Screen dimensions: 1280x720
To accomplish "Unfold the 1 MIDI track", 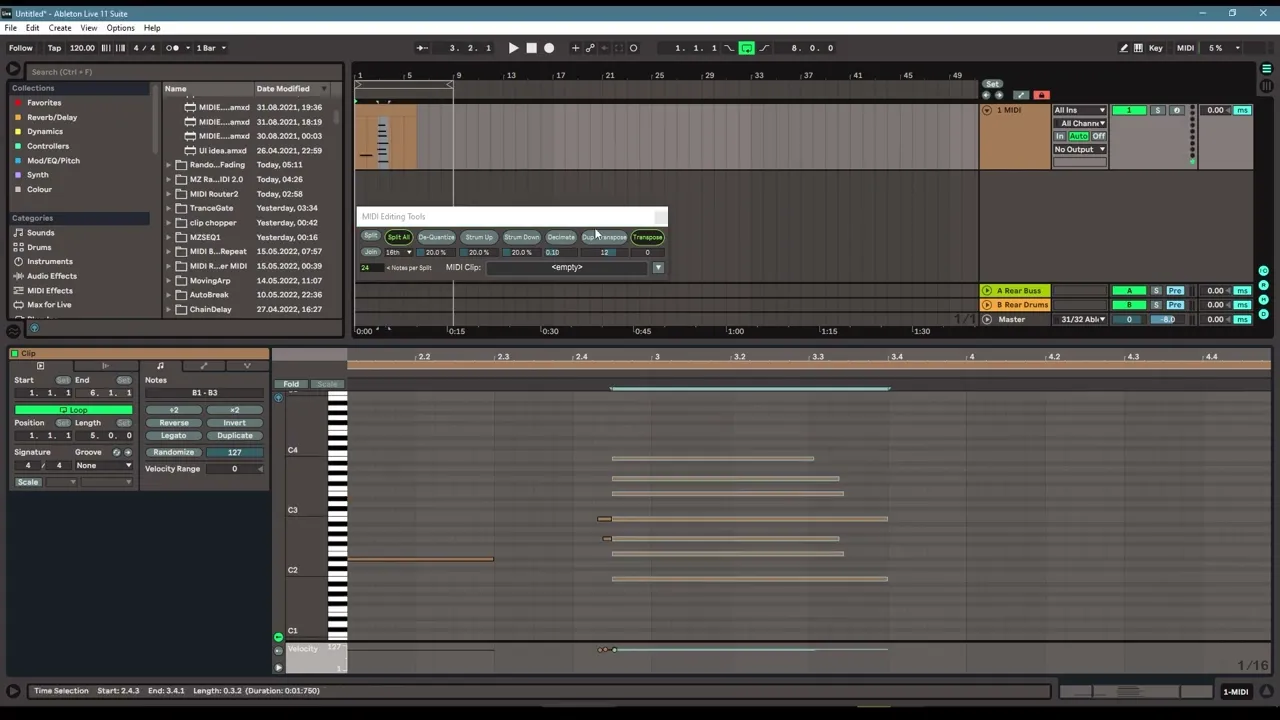I will point(987,110).
